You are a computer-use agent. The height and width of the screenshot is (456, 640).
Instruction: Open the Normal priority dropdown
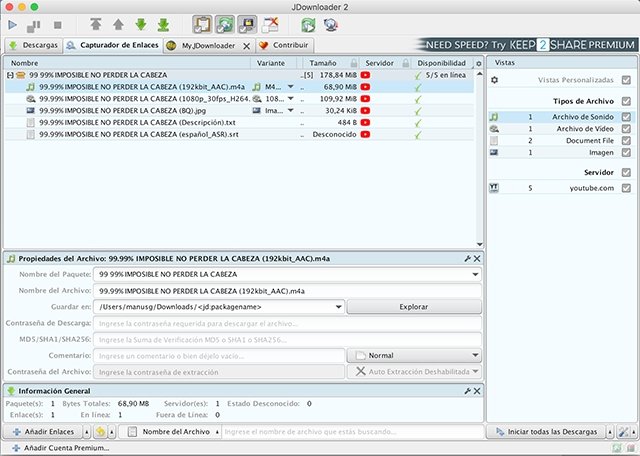pos(414,356)
